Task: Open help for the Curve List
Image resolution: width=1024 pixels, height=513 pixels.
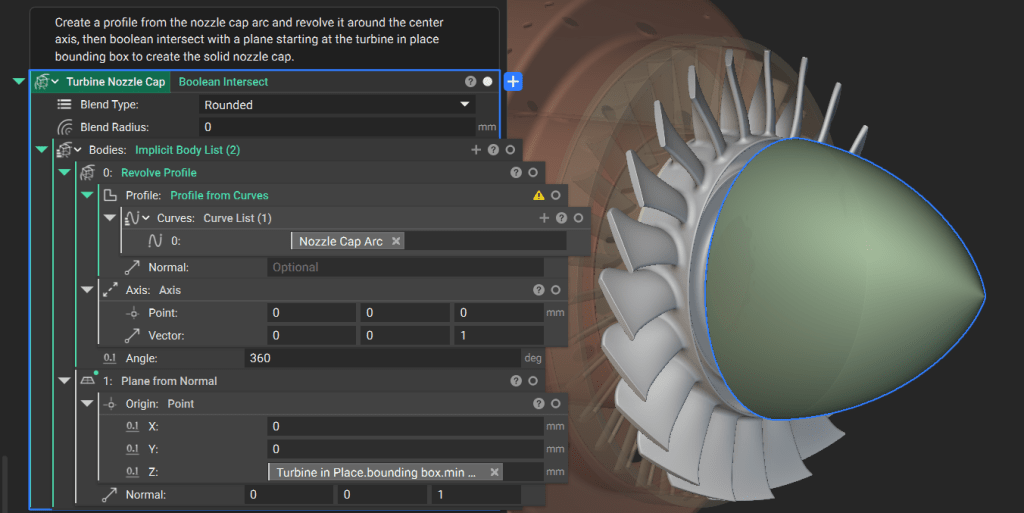Action: coord(561,218)
